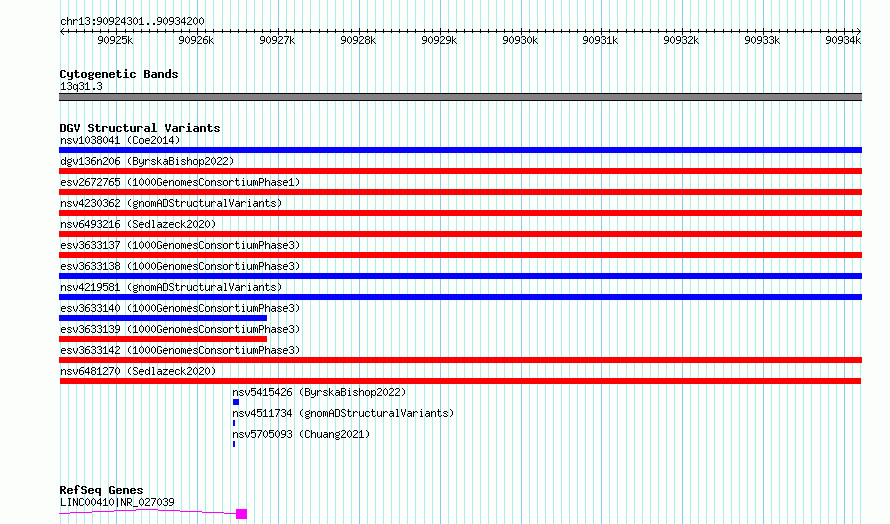Viewport: 890px width, 524px height.
Task: Click the red bar under nsv6481270
Action: 460,381
